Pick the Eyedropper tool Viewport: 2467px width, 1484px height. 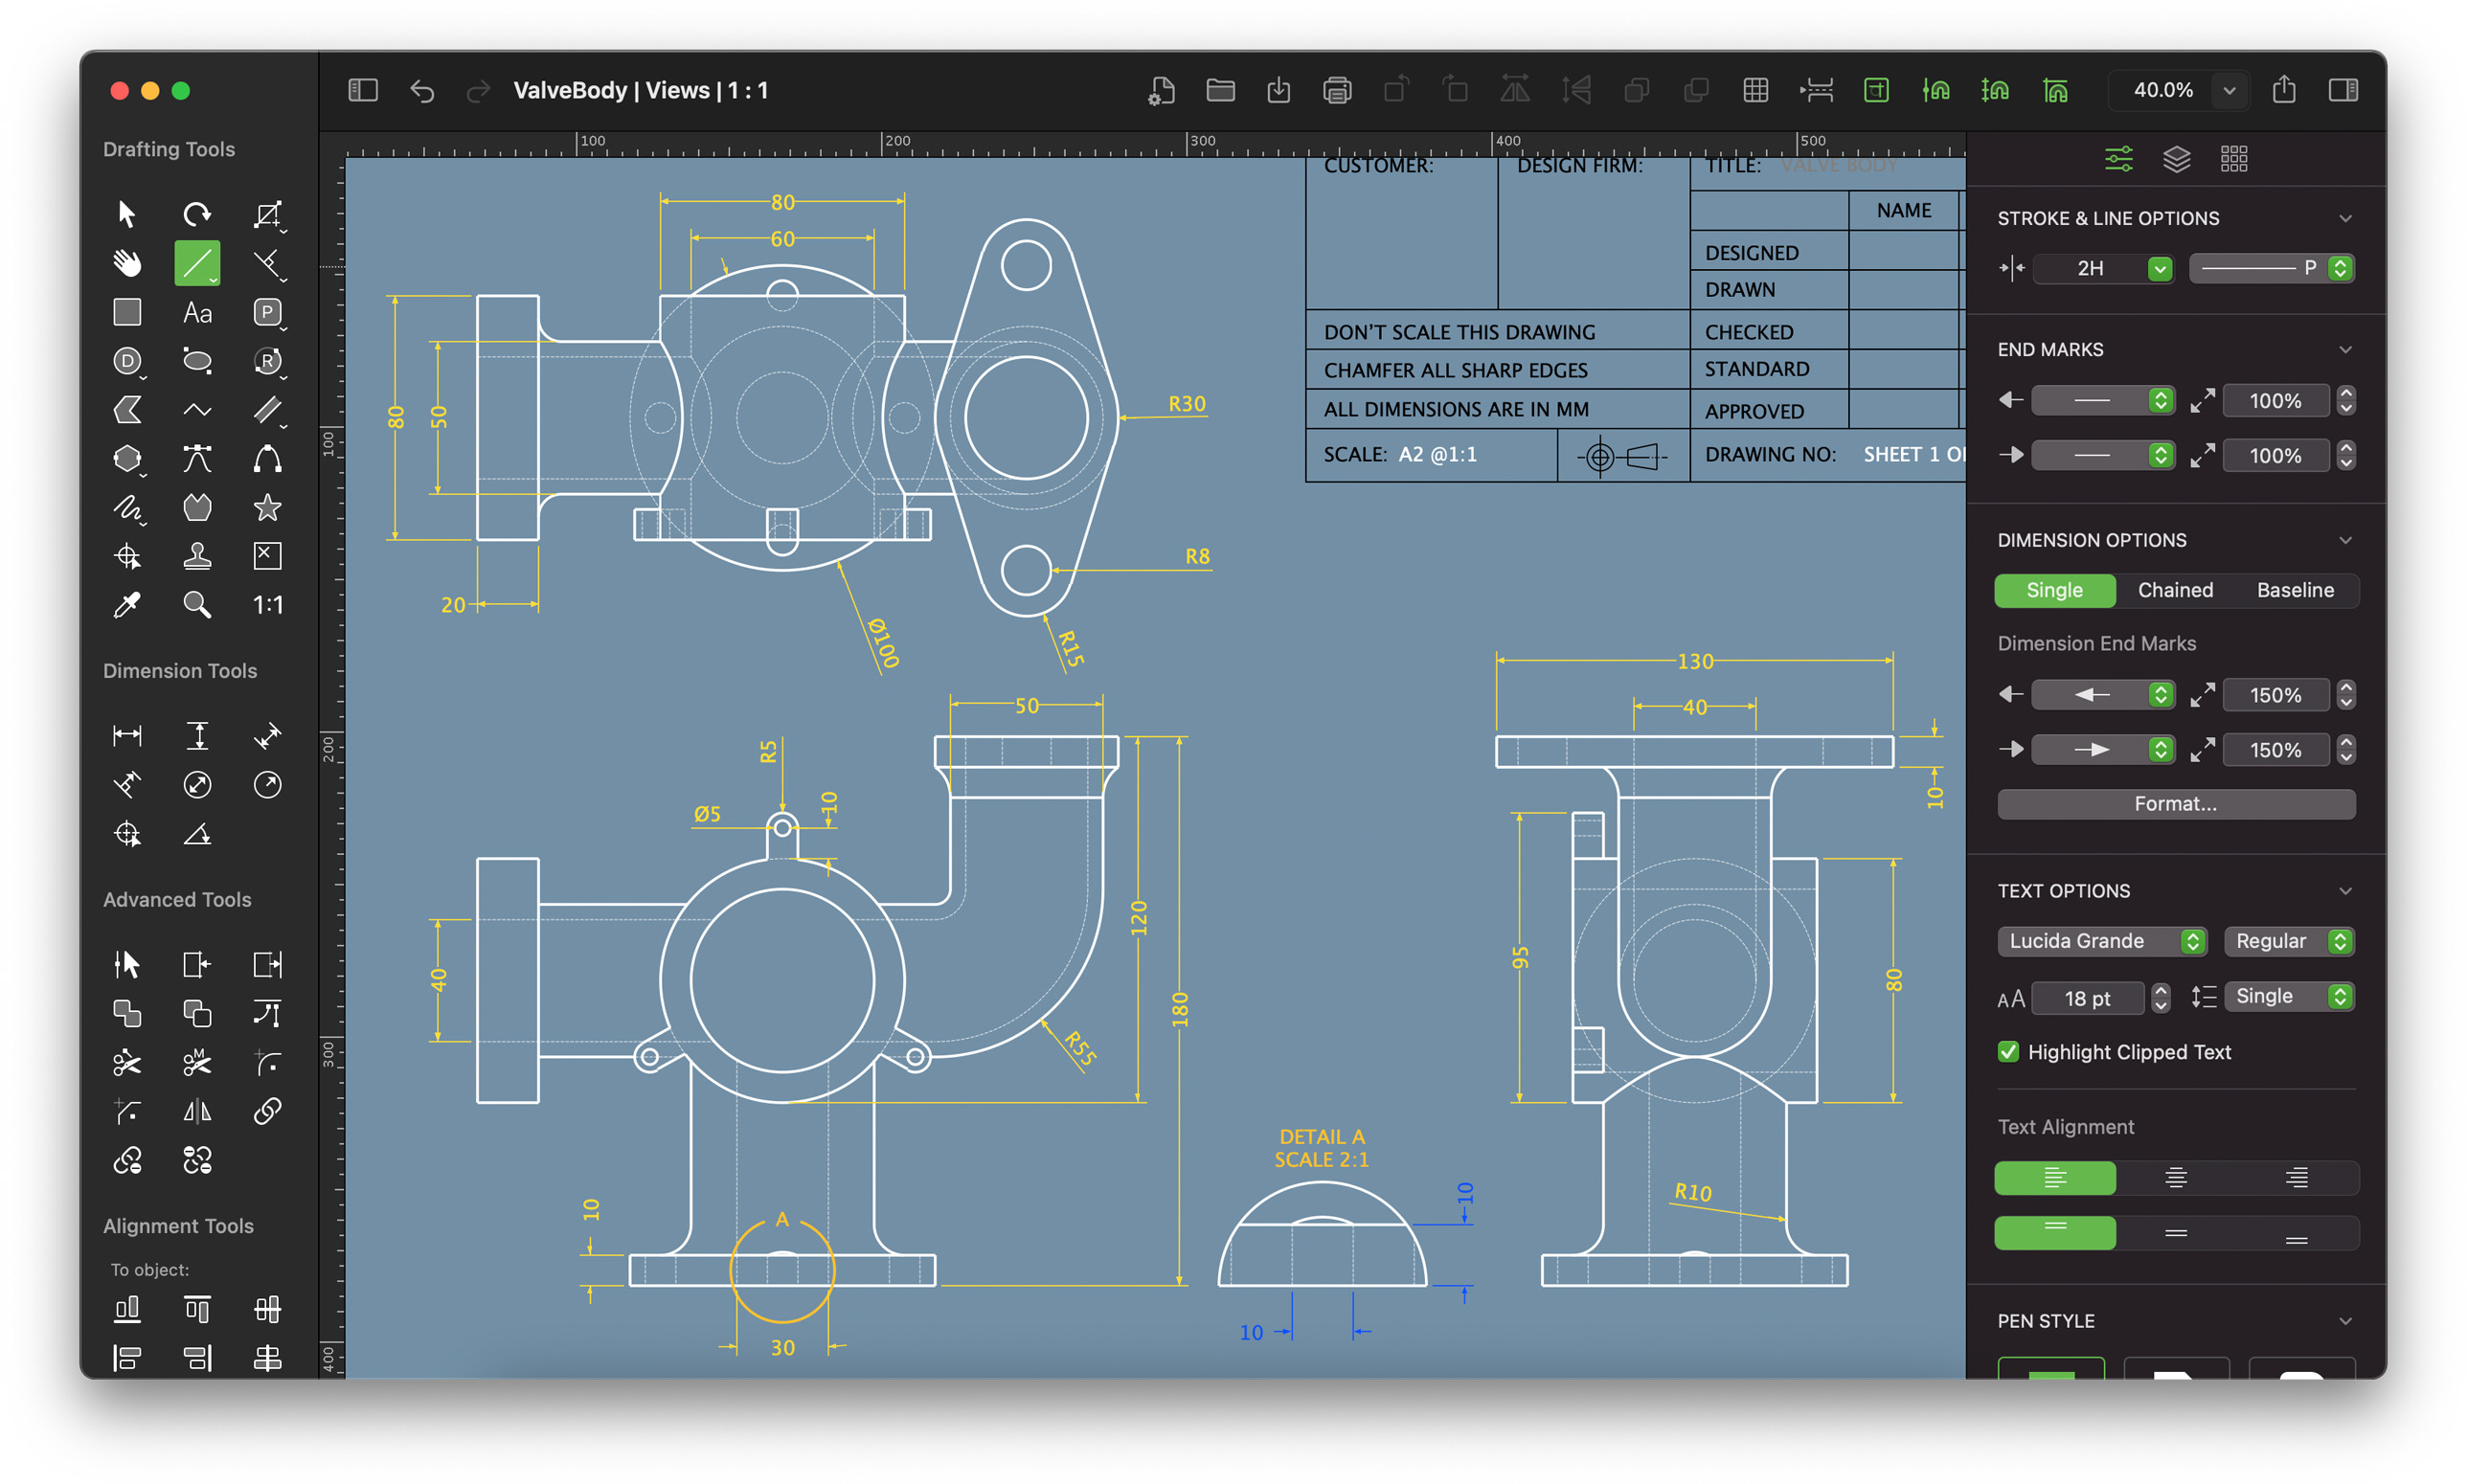point(128,604)
